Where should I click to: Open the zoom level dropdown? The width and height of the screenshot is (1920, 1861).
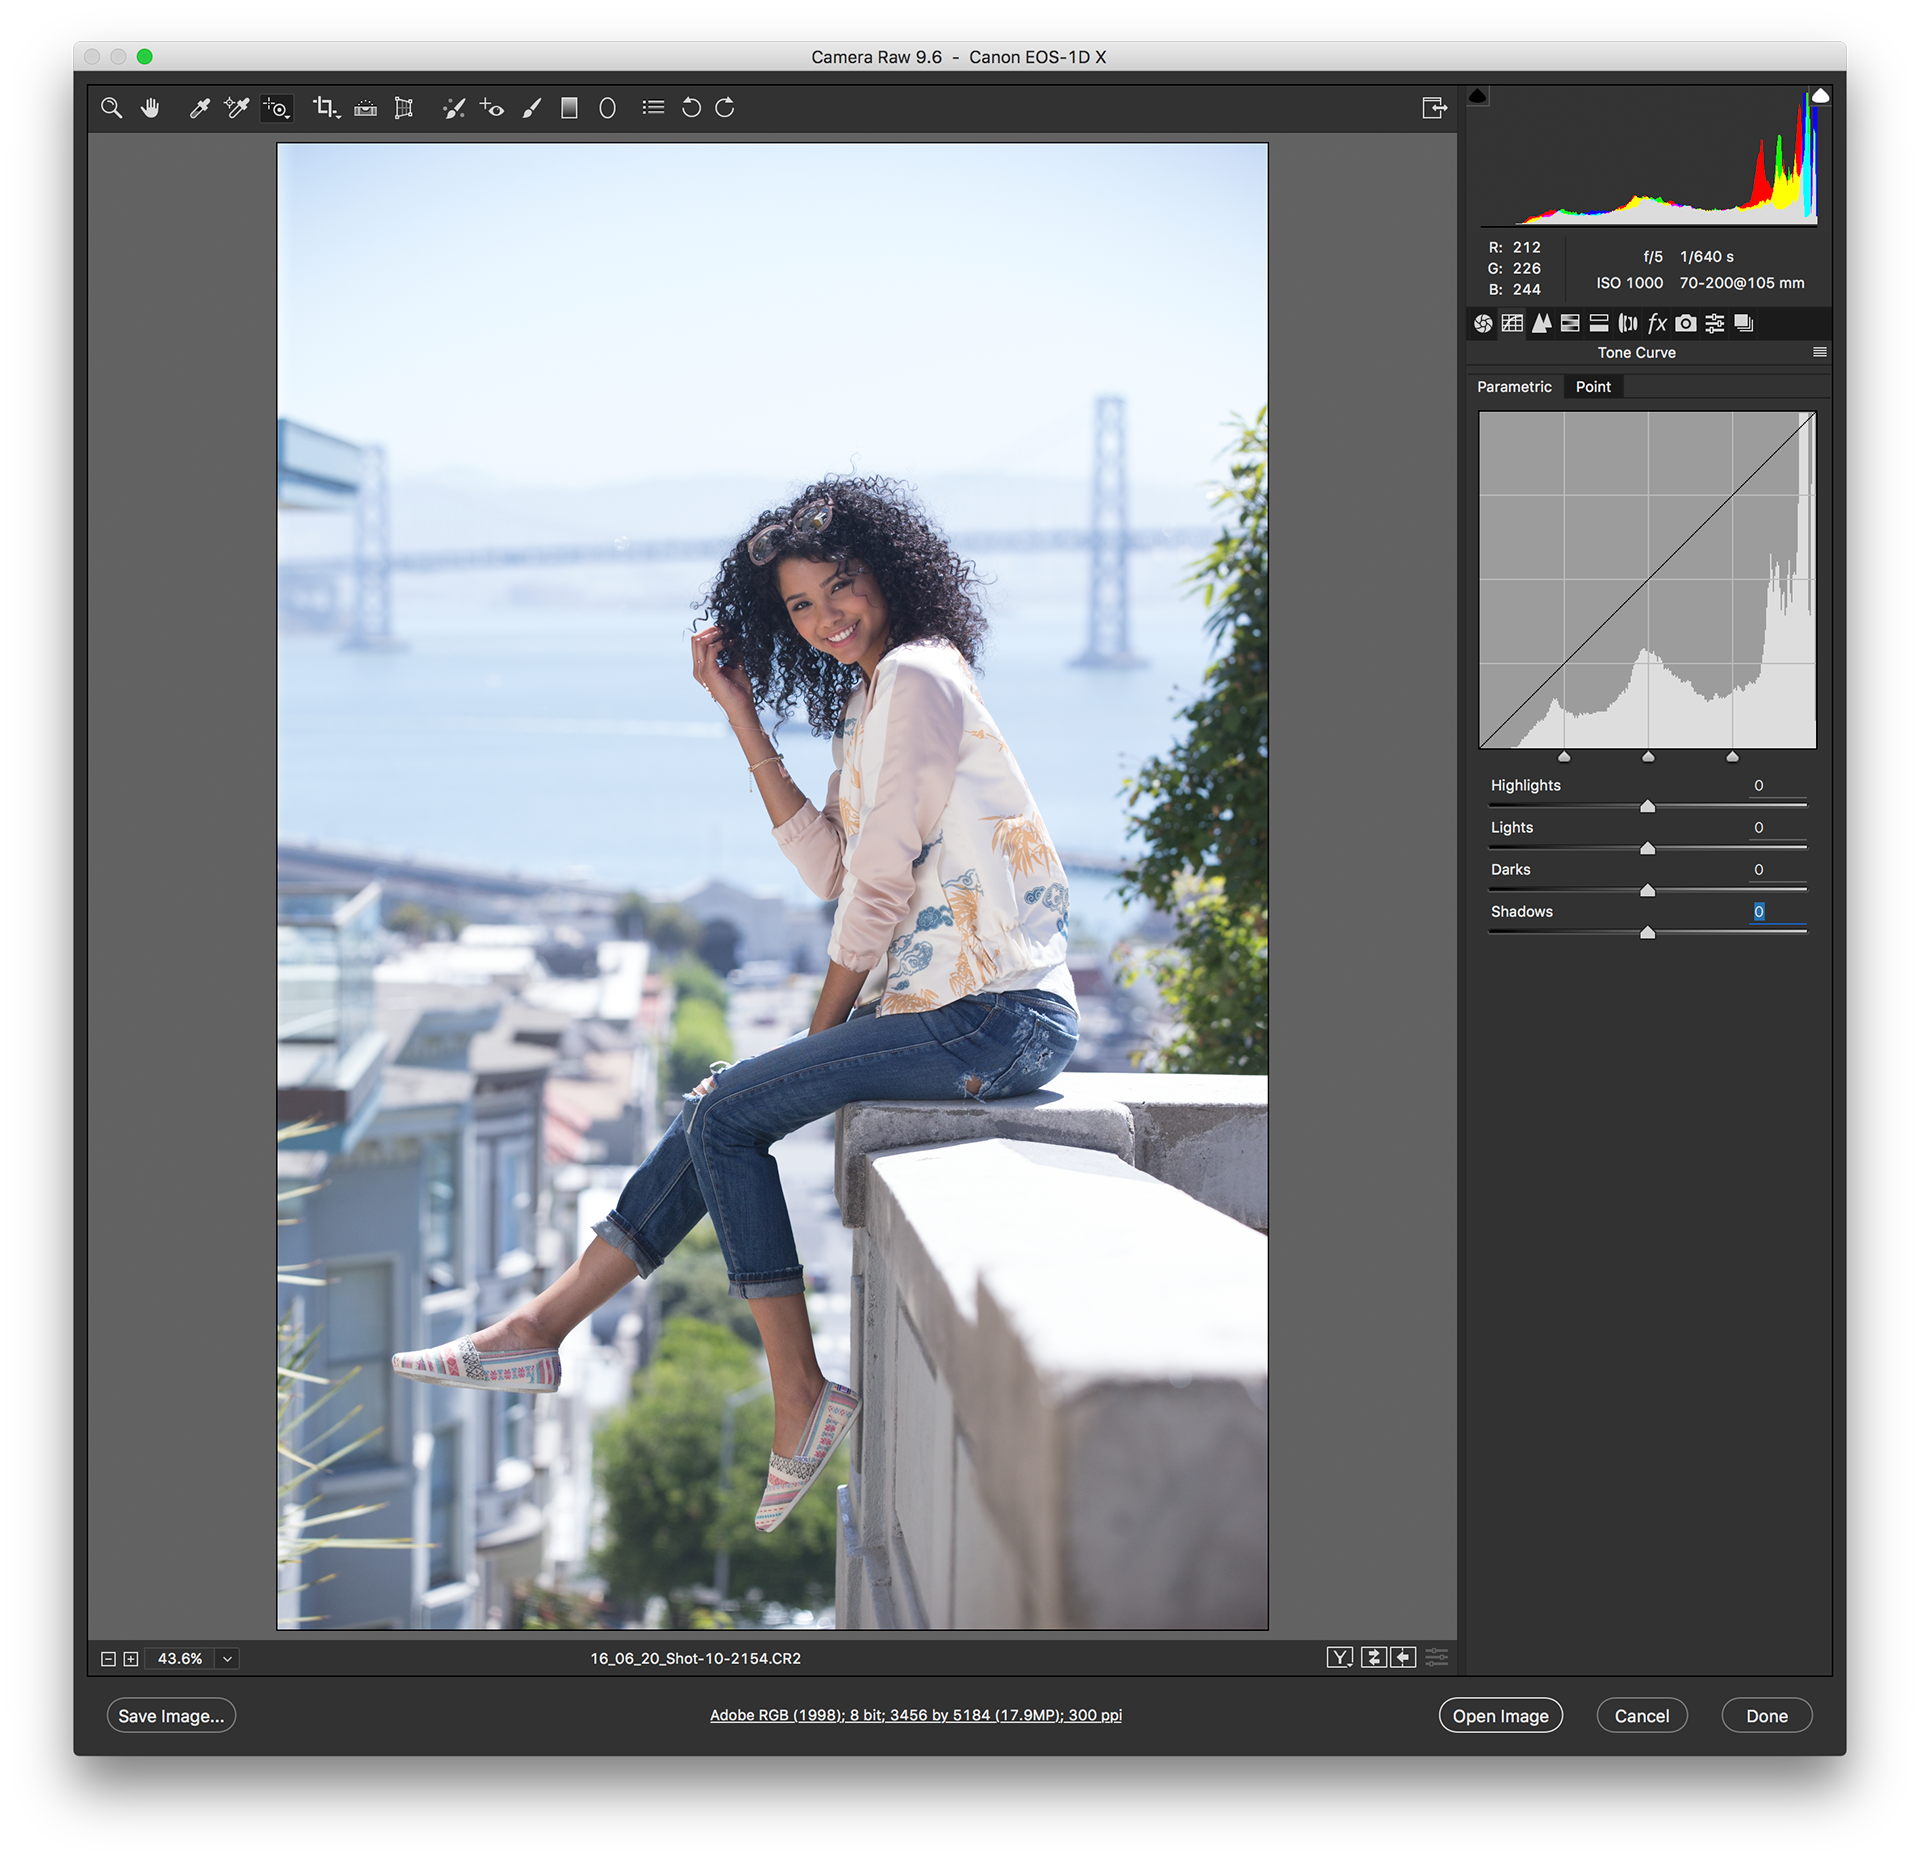tap(228, 1659)
